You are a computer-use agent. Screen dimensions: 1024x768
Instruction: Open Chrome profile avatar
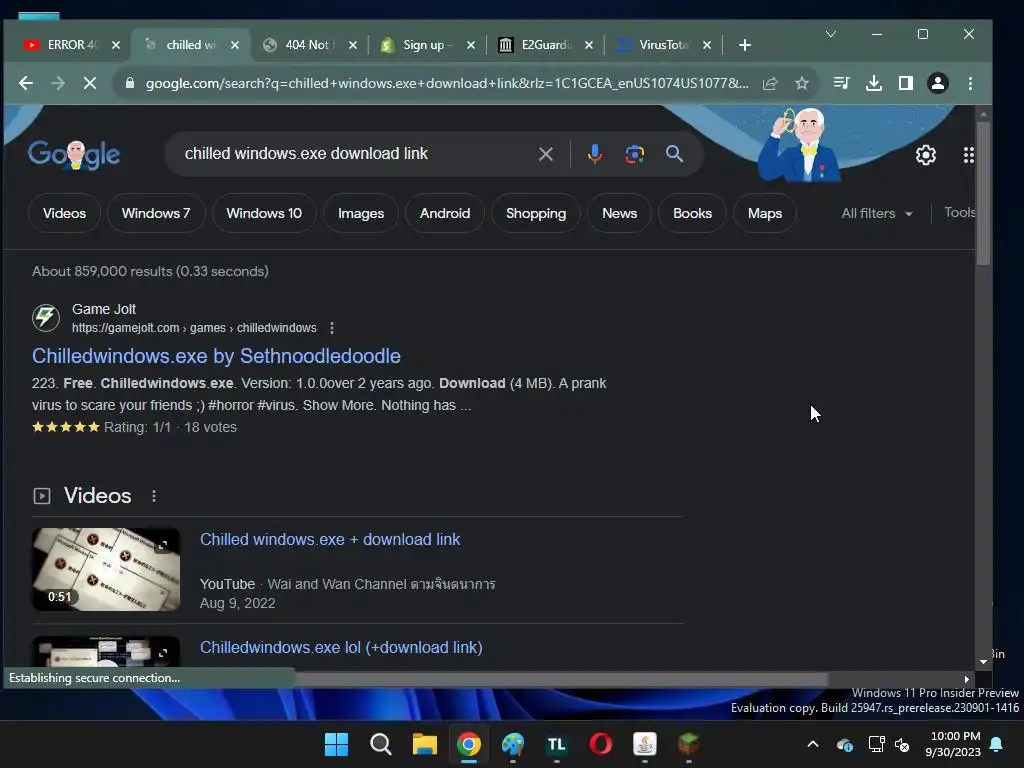tap(938, 83)
